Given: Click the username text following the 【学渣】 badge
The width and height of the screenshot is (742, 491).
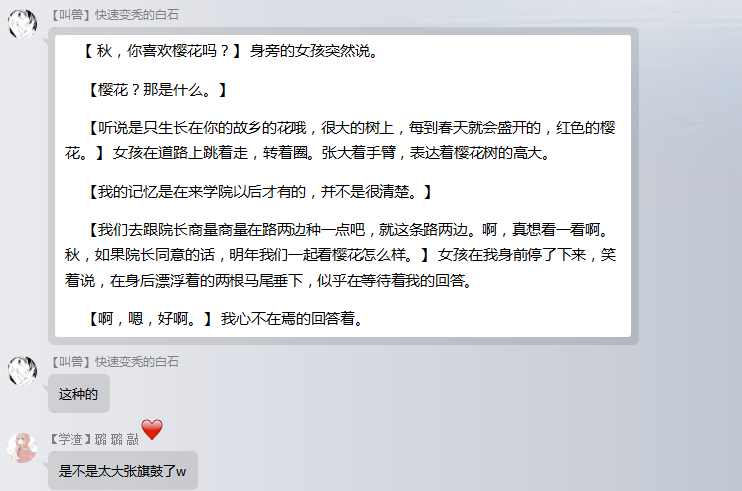Looking at the screenshot, I should [x=117, y=439].
